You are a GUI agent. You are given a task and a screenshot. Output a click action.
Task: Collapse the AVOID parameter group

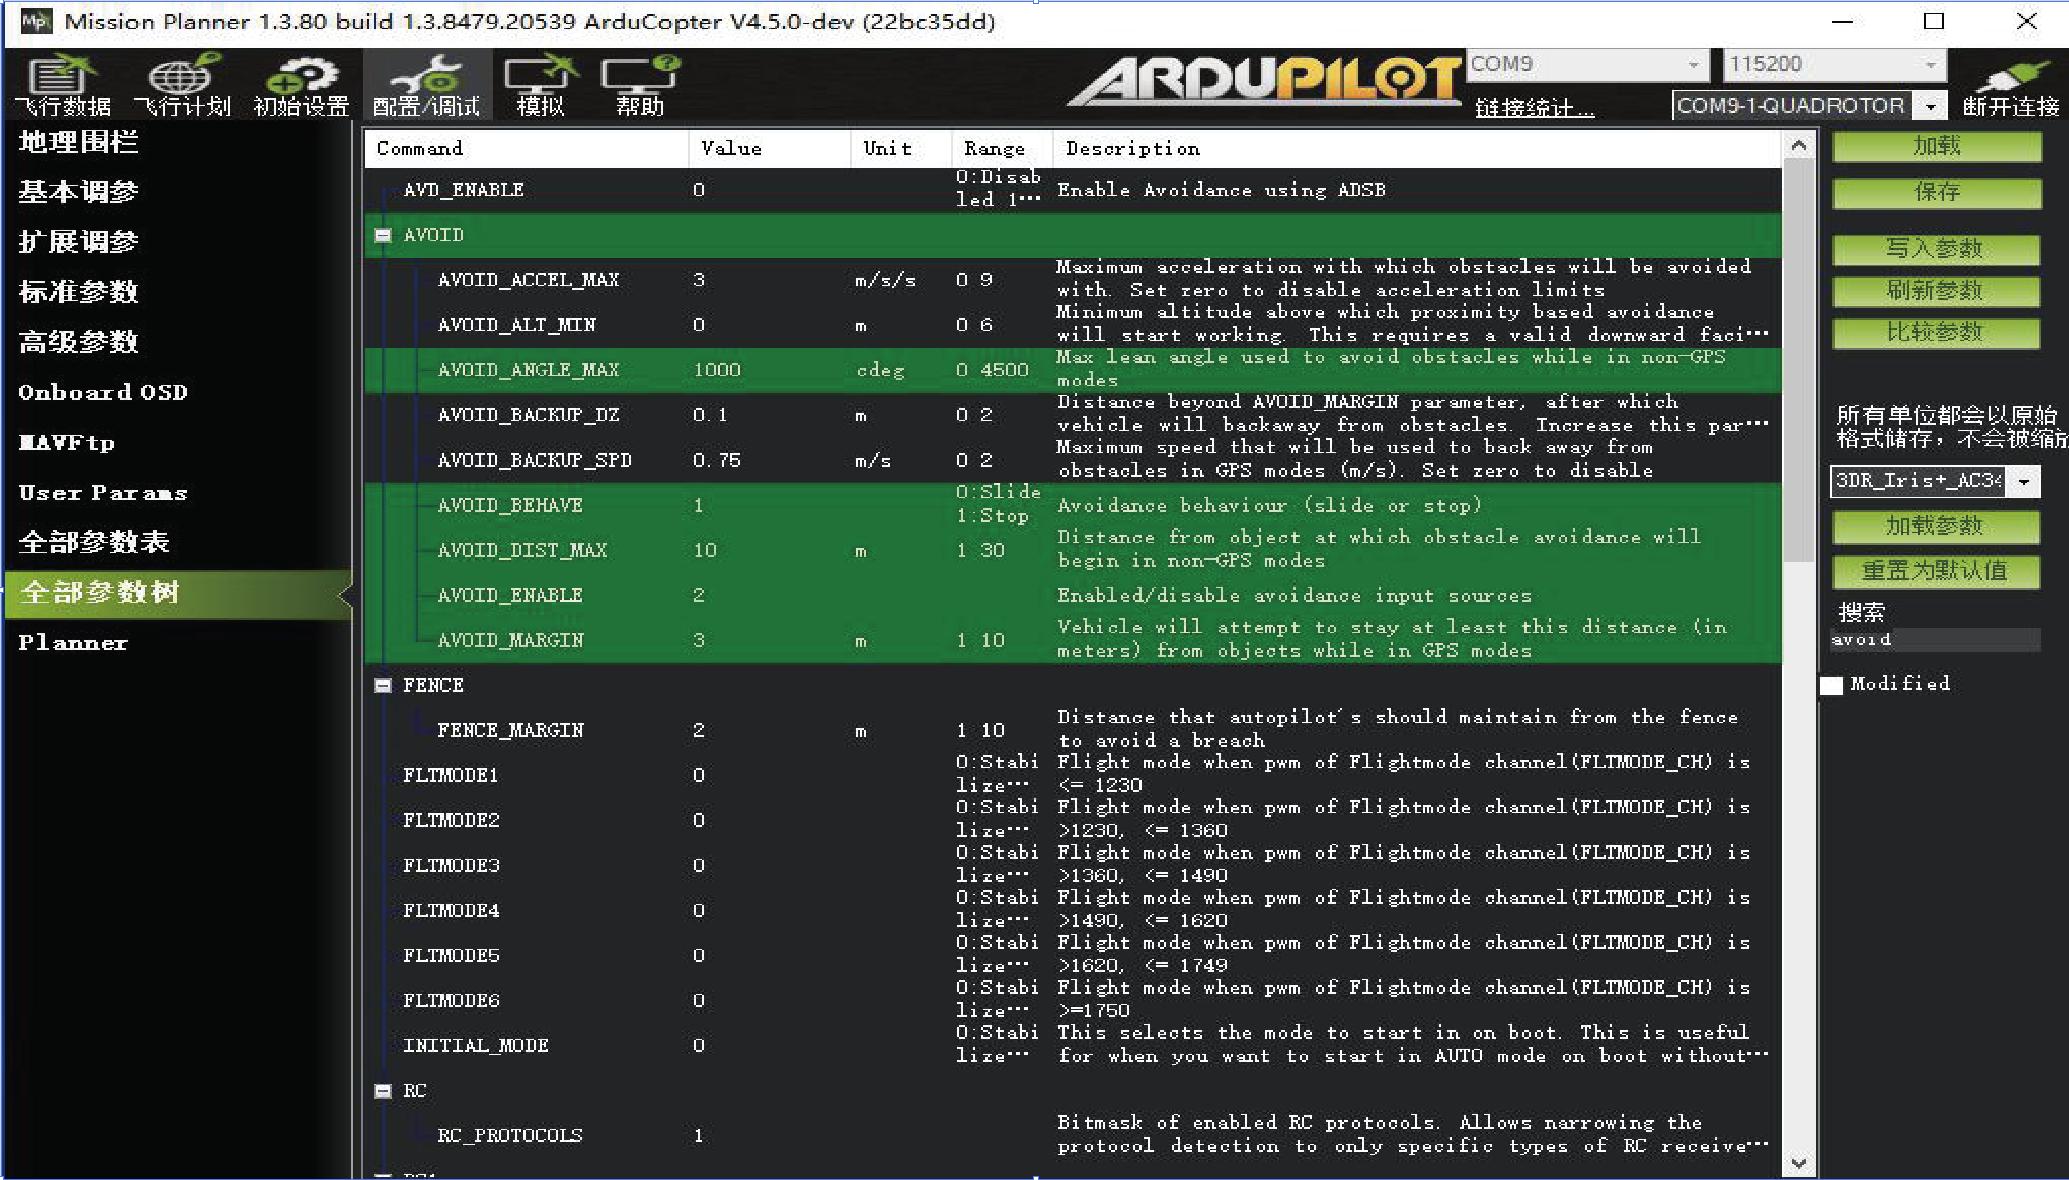(383, 235)
